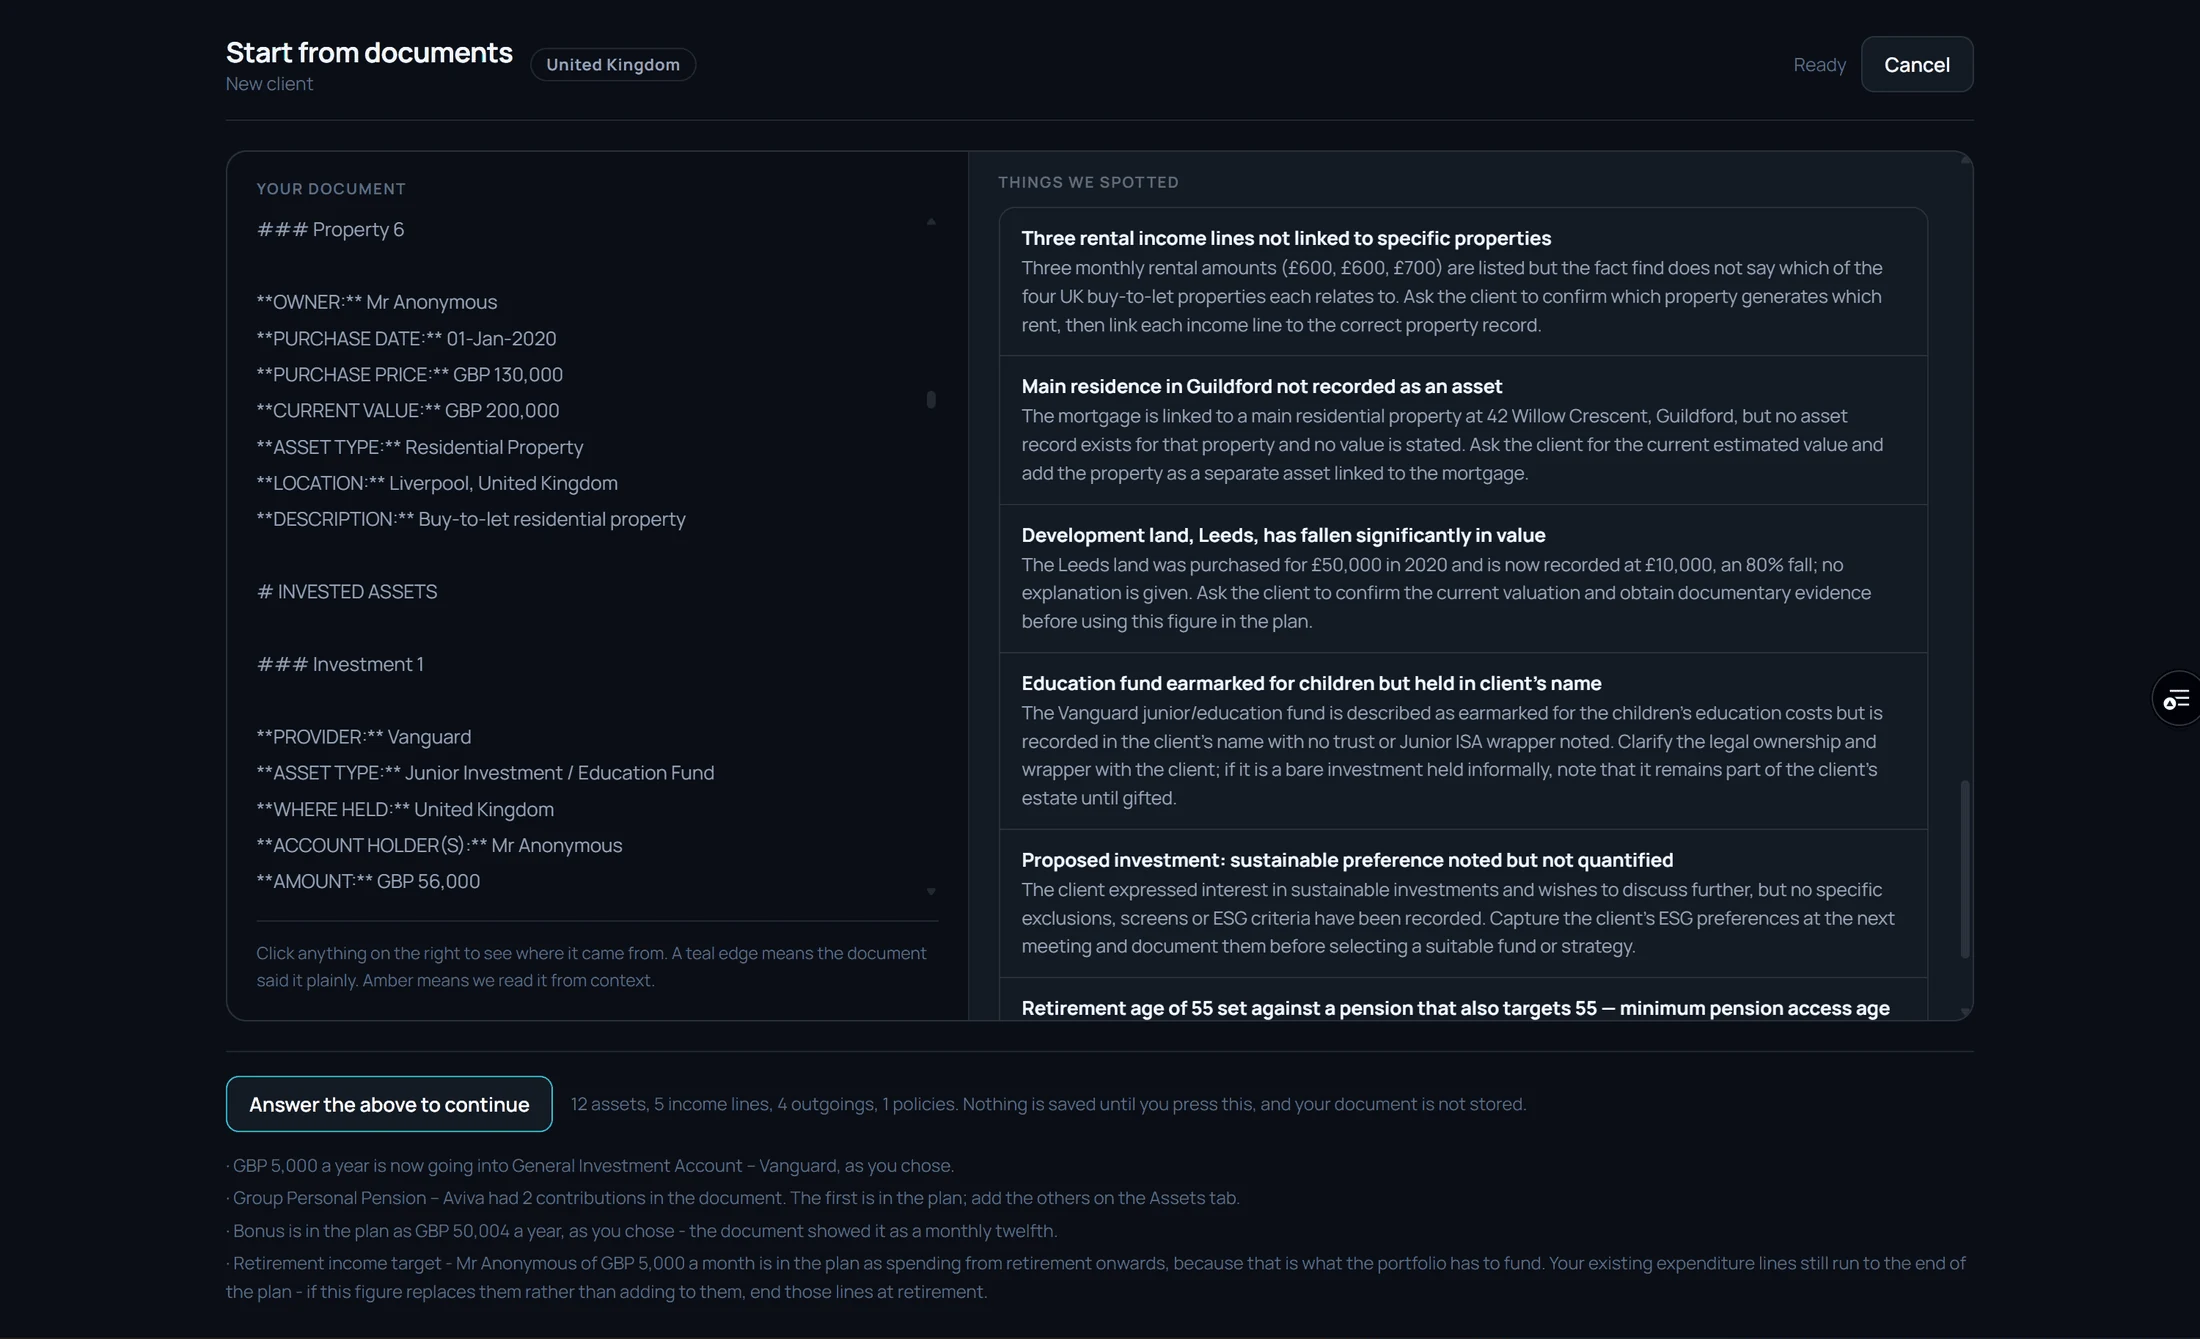Click the teal edge and amber explanation hint
Viewport: 2200px width, 1339px height.
tap(591, 967)
